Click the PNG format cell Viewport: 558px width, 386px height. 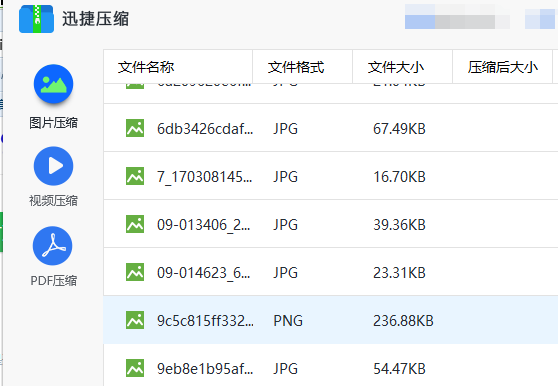click(288, 321)
